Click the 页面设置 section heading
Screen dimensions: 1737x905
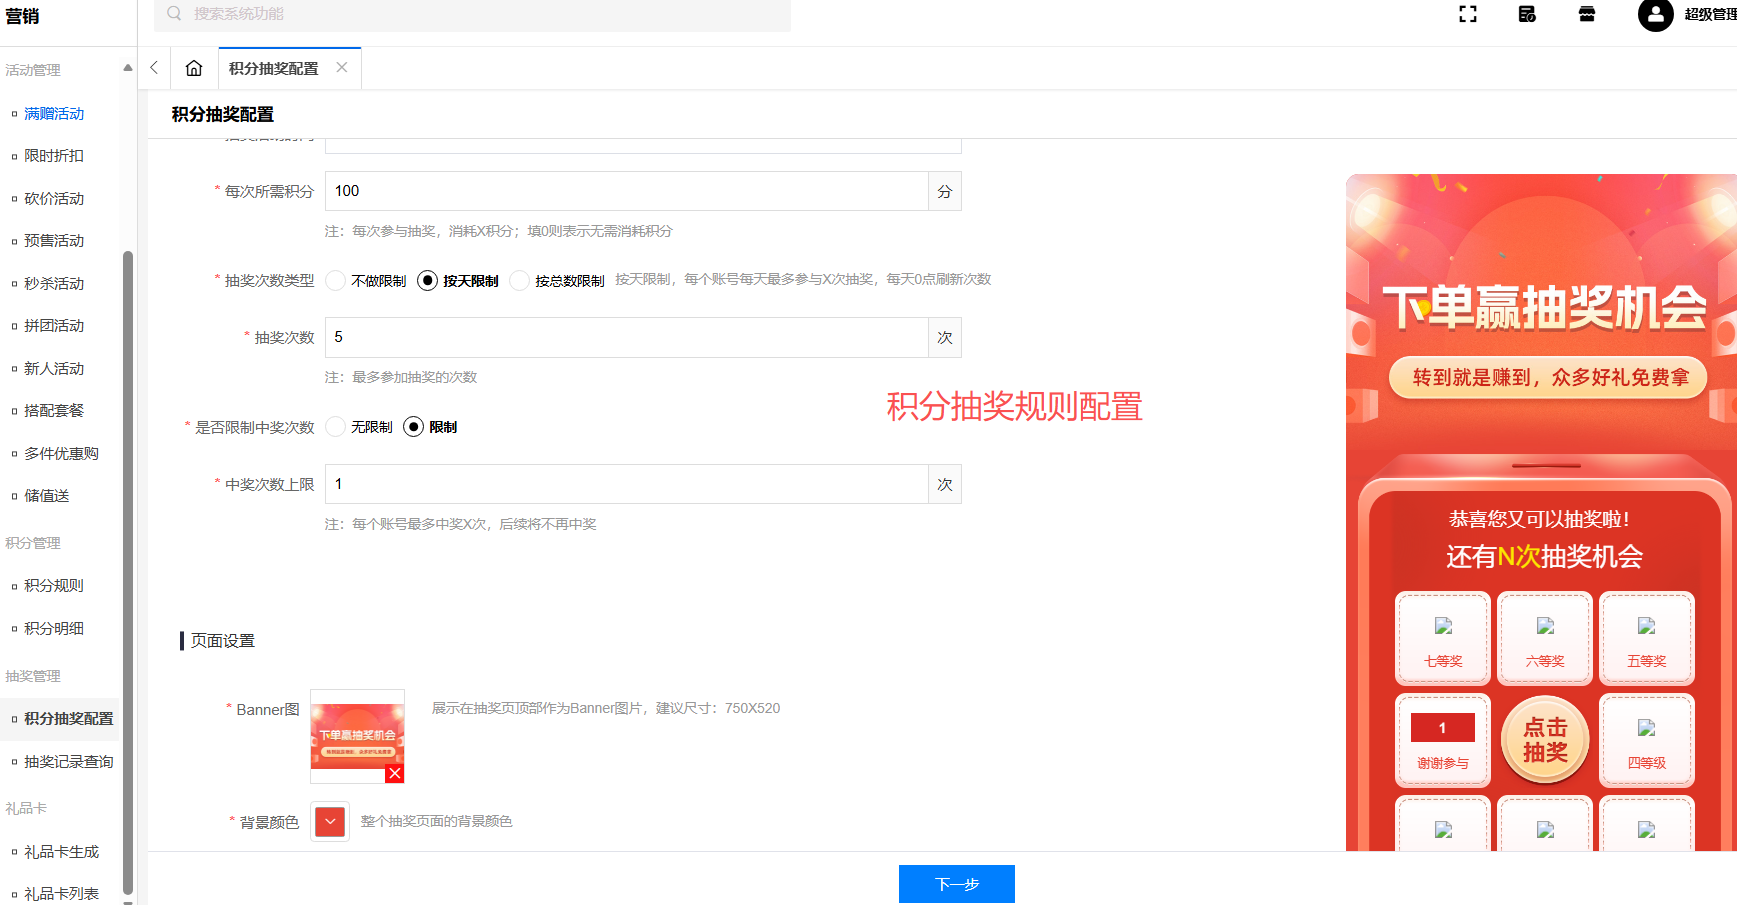tap(223, 641)
